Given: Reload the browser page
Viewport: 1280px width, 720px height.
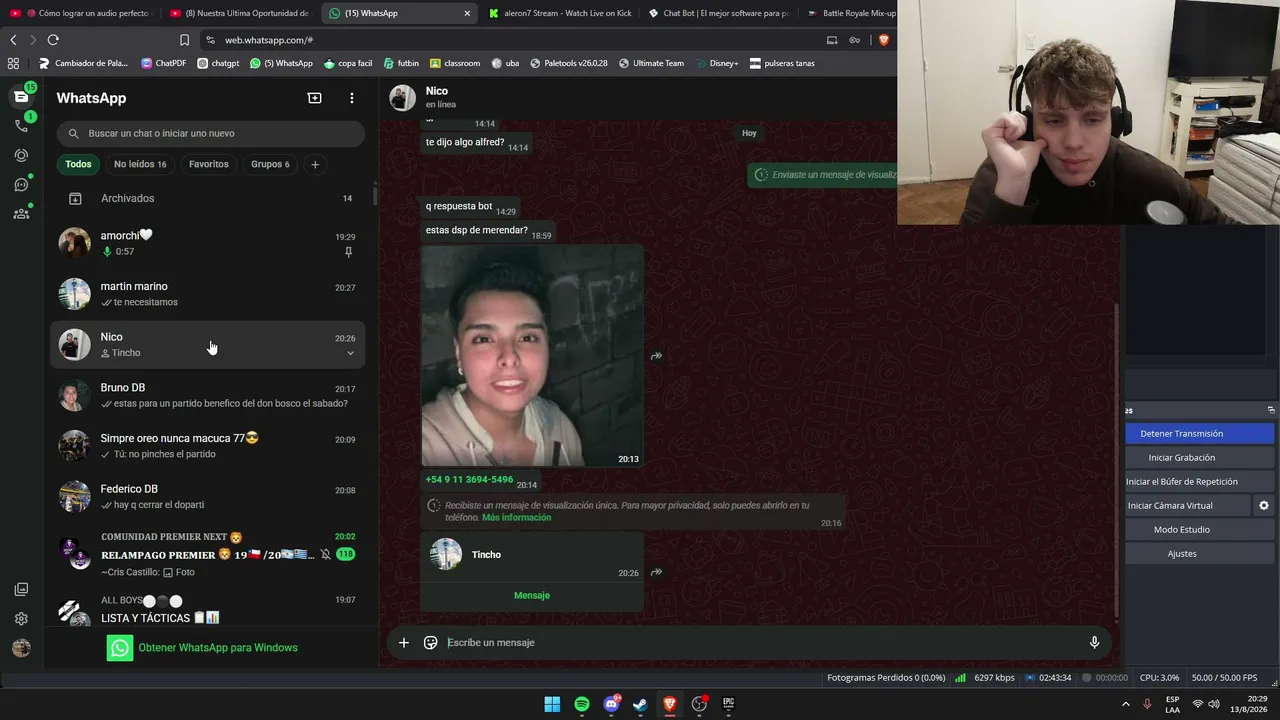Looking at the screenshot, I should tap(53, 40).
